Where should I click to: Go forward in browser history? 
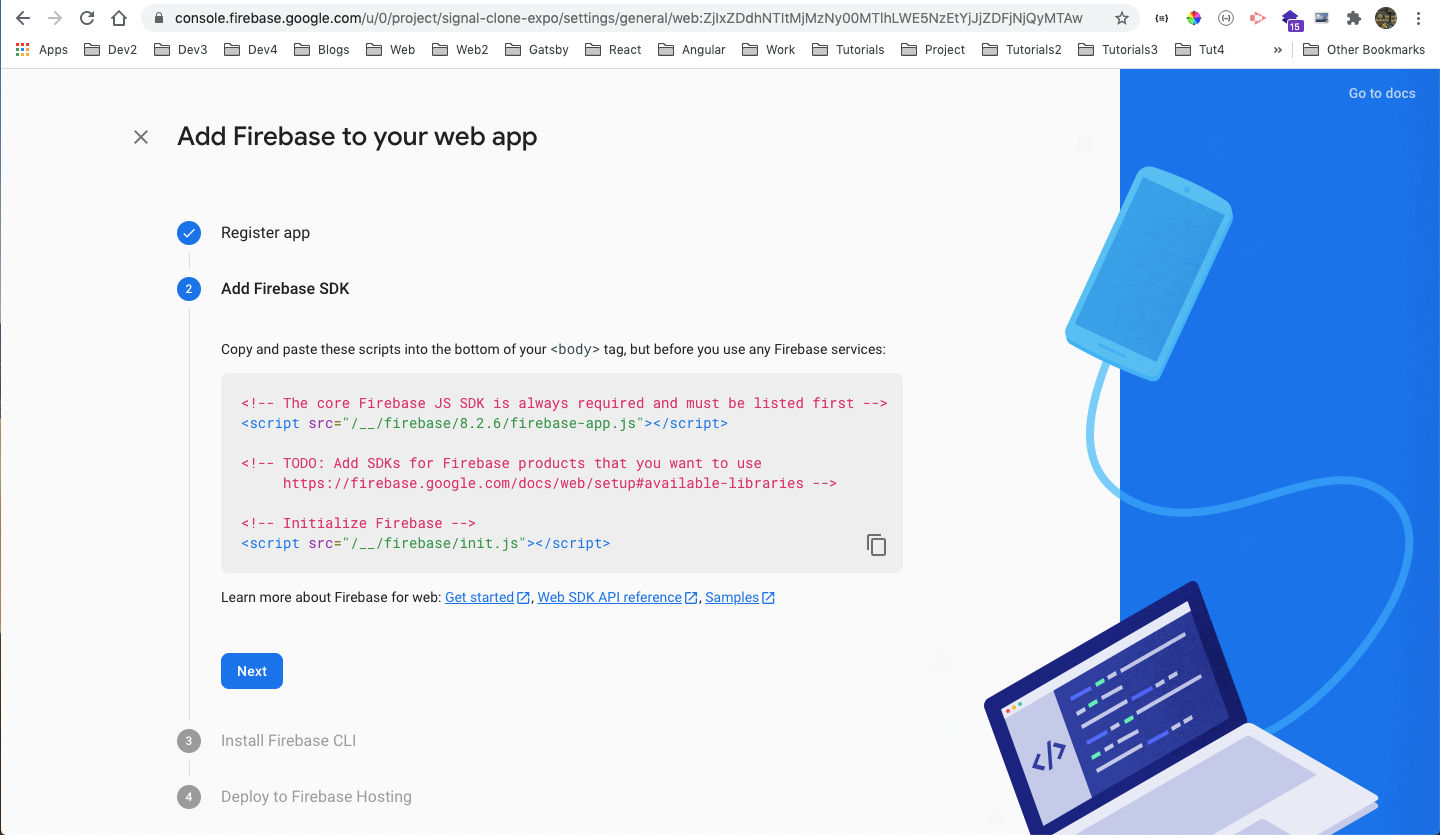55,18
